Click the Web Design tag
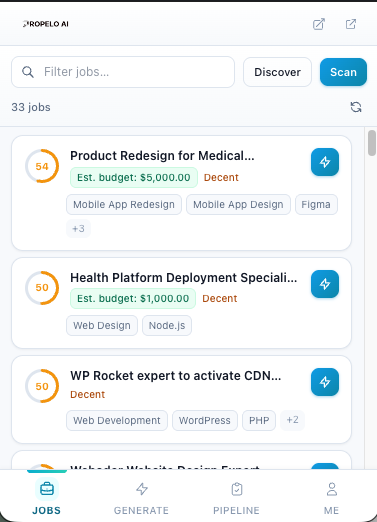The image size is (377, 522). (102, 326)
